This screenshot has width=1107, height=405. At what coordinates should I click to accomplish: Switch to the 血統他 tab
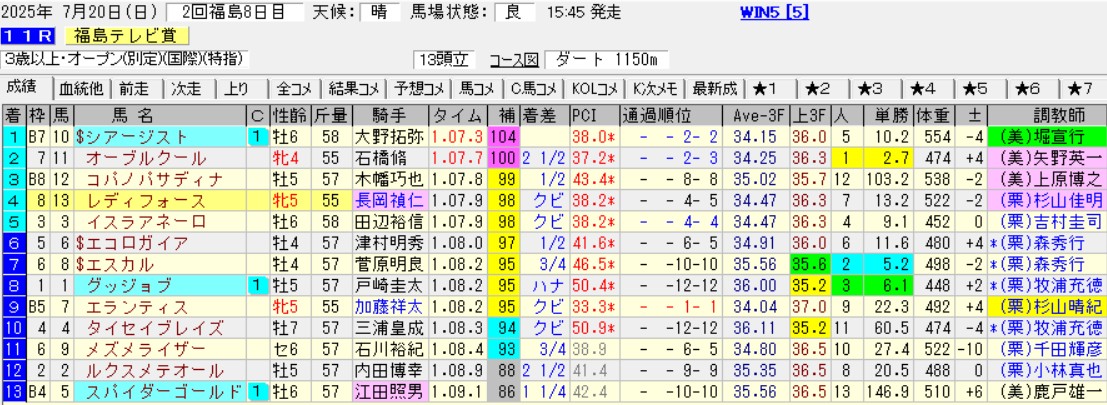coord(81,87)
